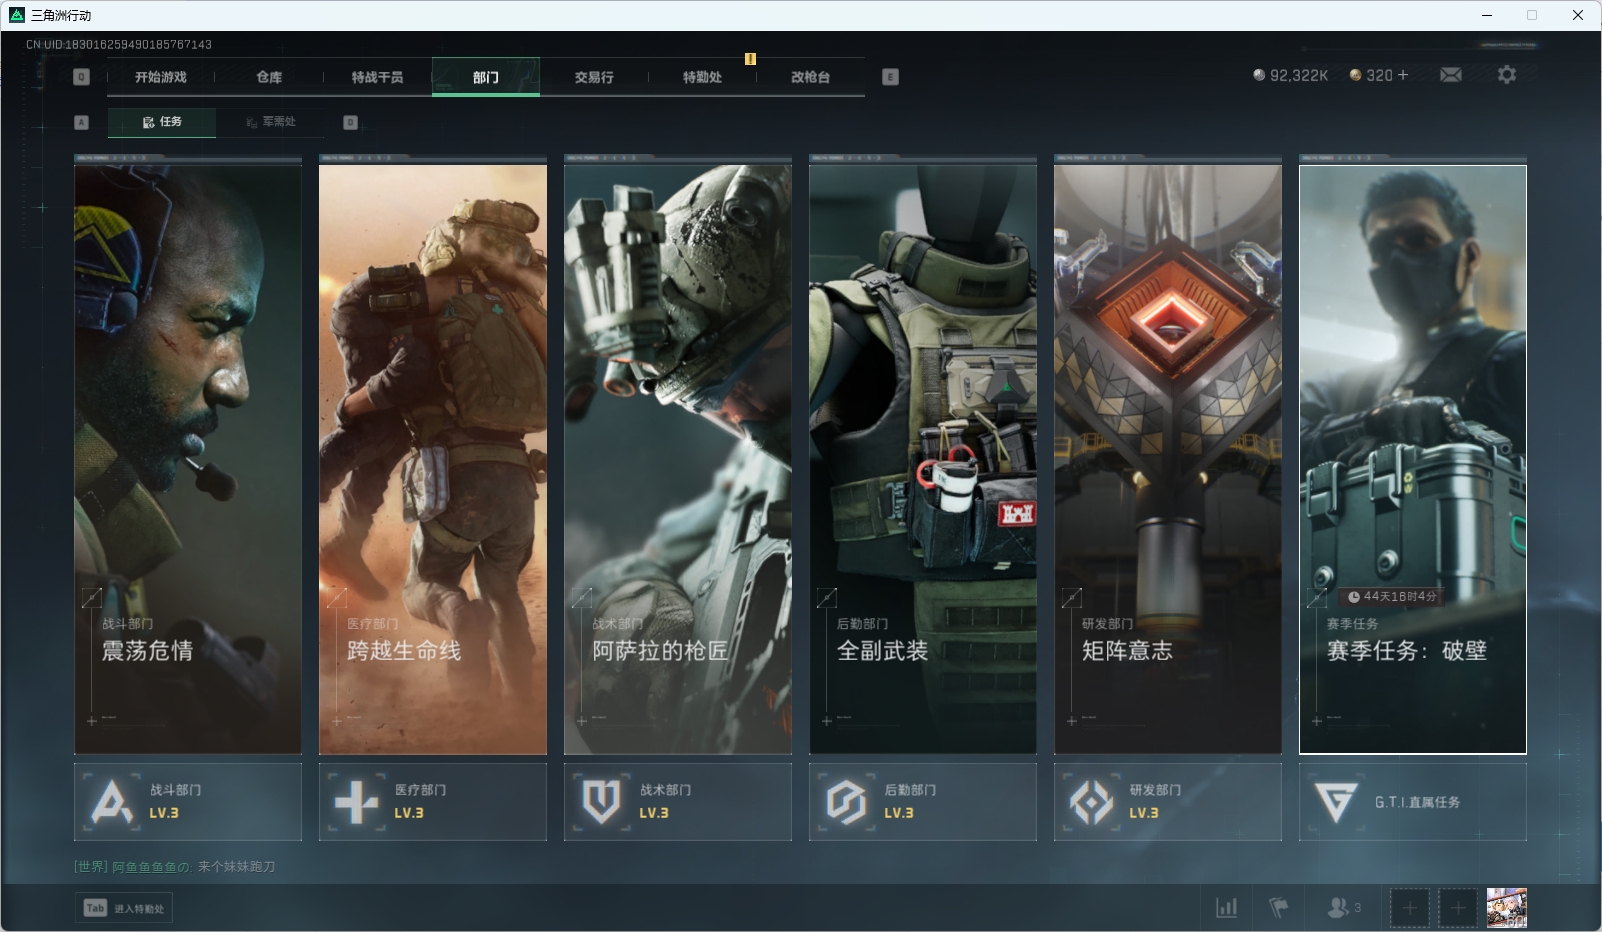Viewport: 1602px width, 932px height.
Task: Click the 三角洲行动 title bar app icon
Action: pyautogui.click(x=16, y=15)
